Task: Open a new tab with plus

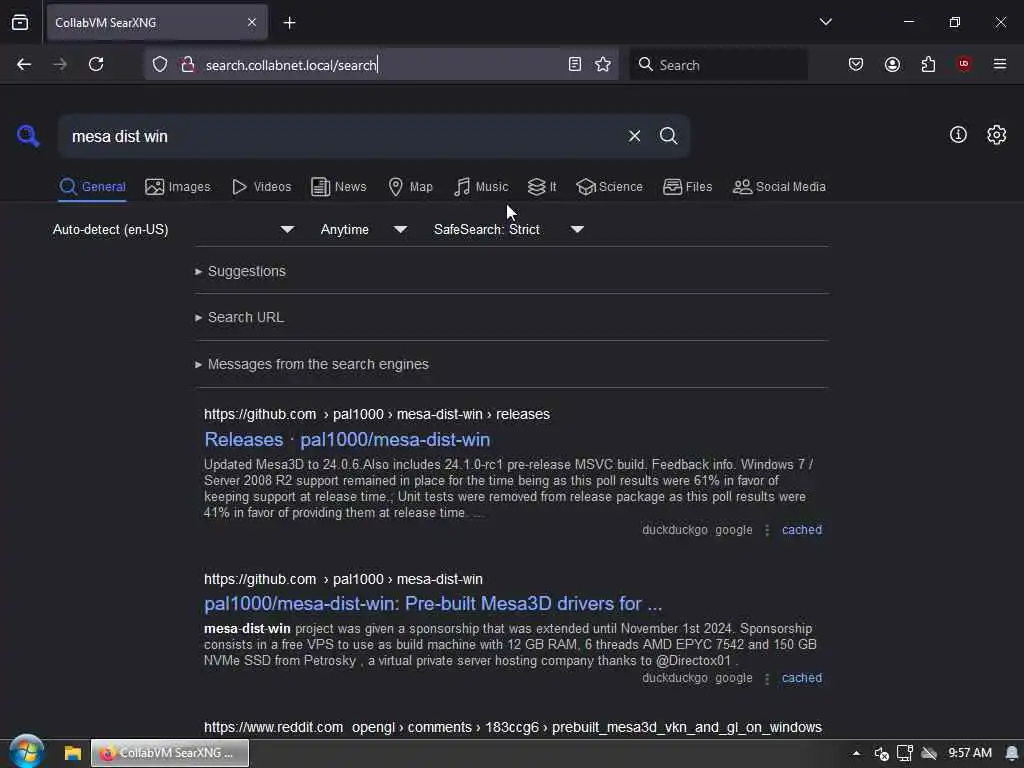Action: (289, 23)
